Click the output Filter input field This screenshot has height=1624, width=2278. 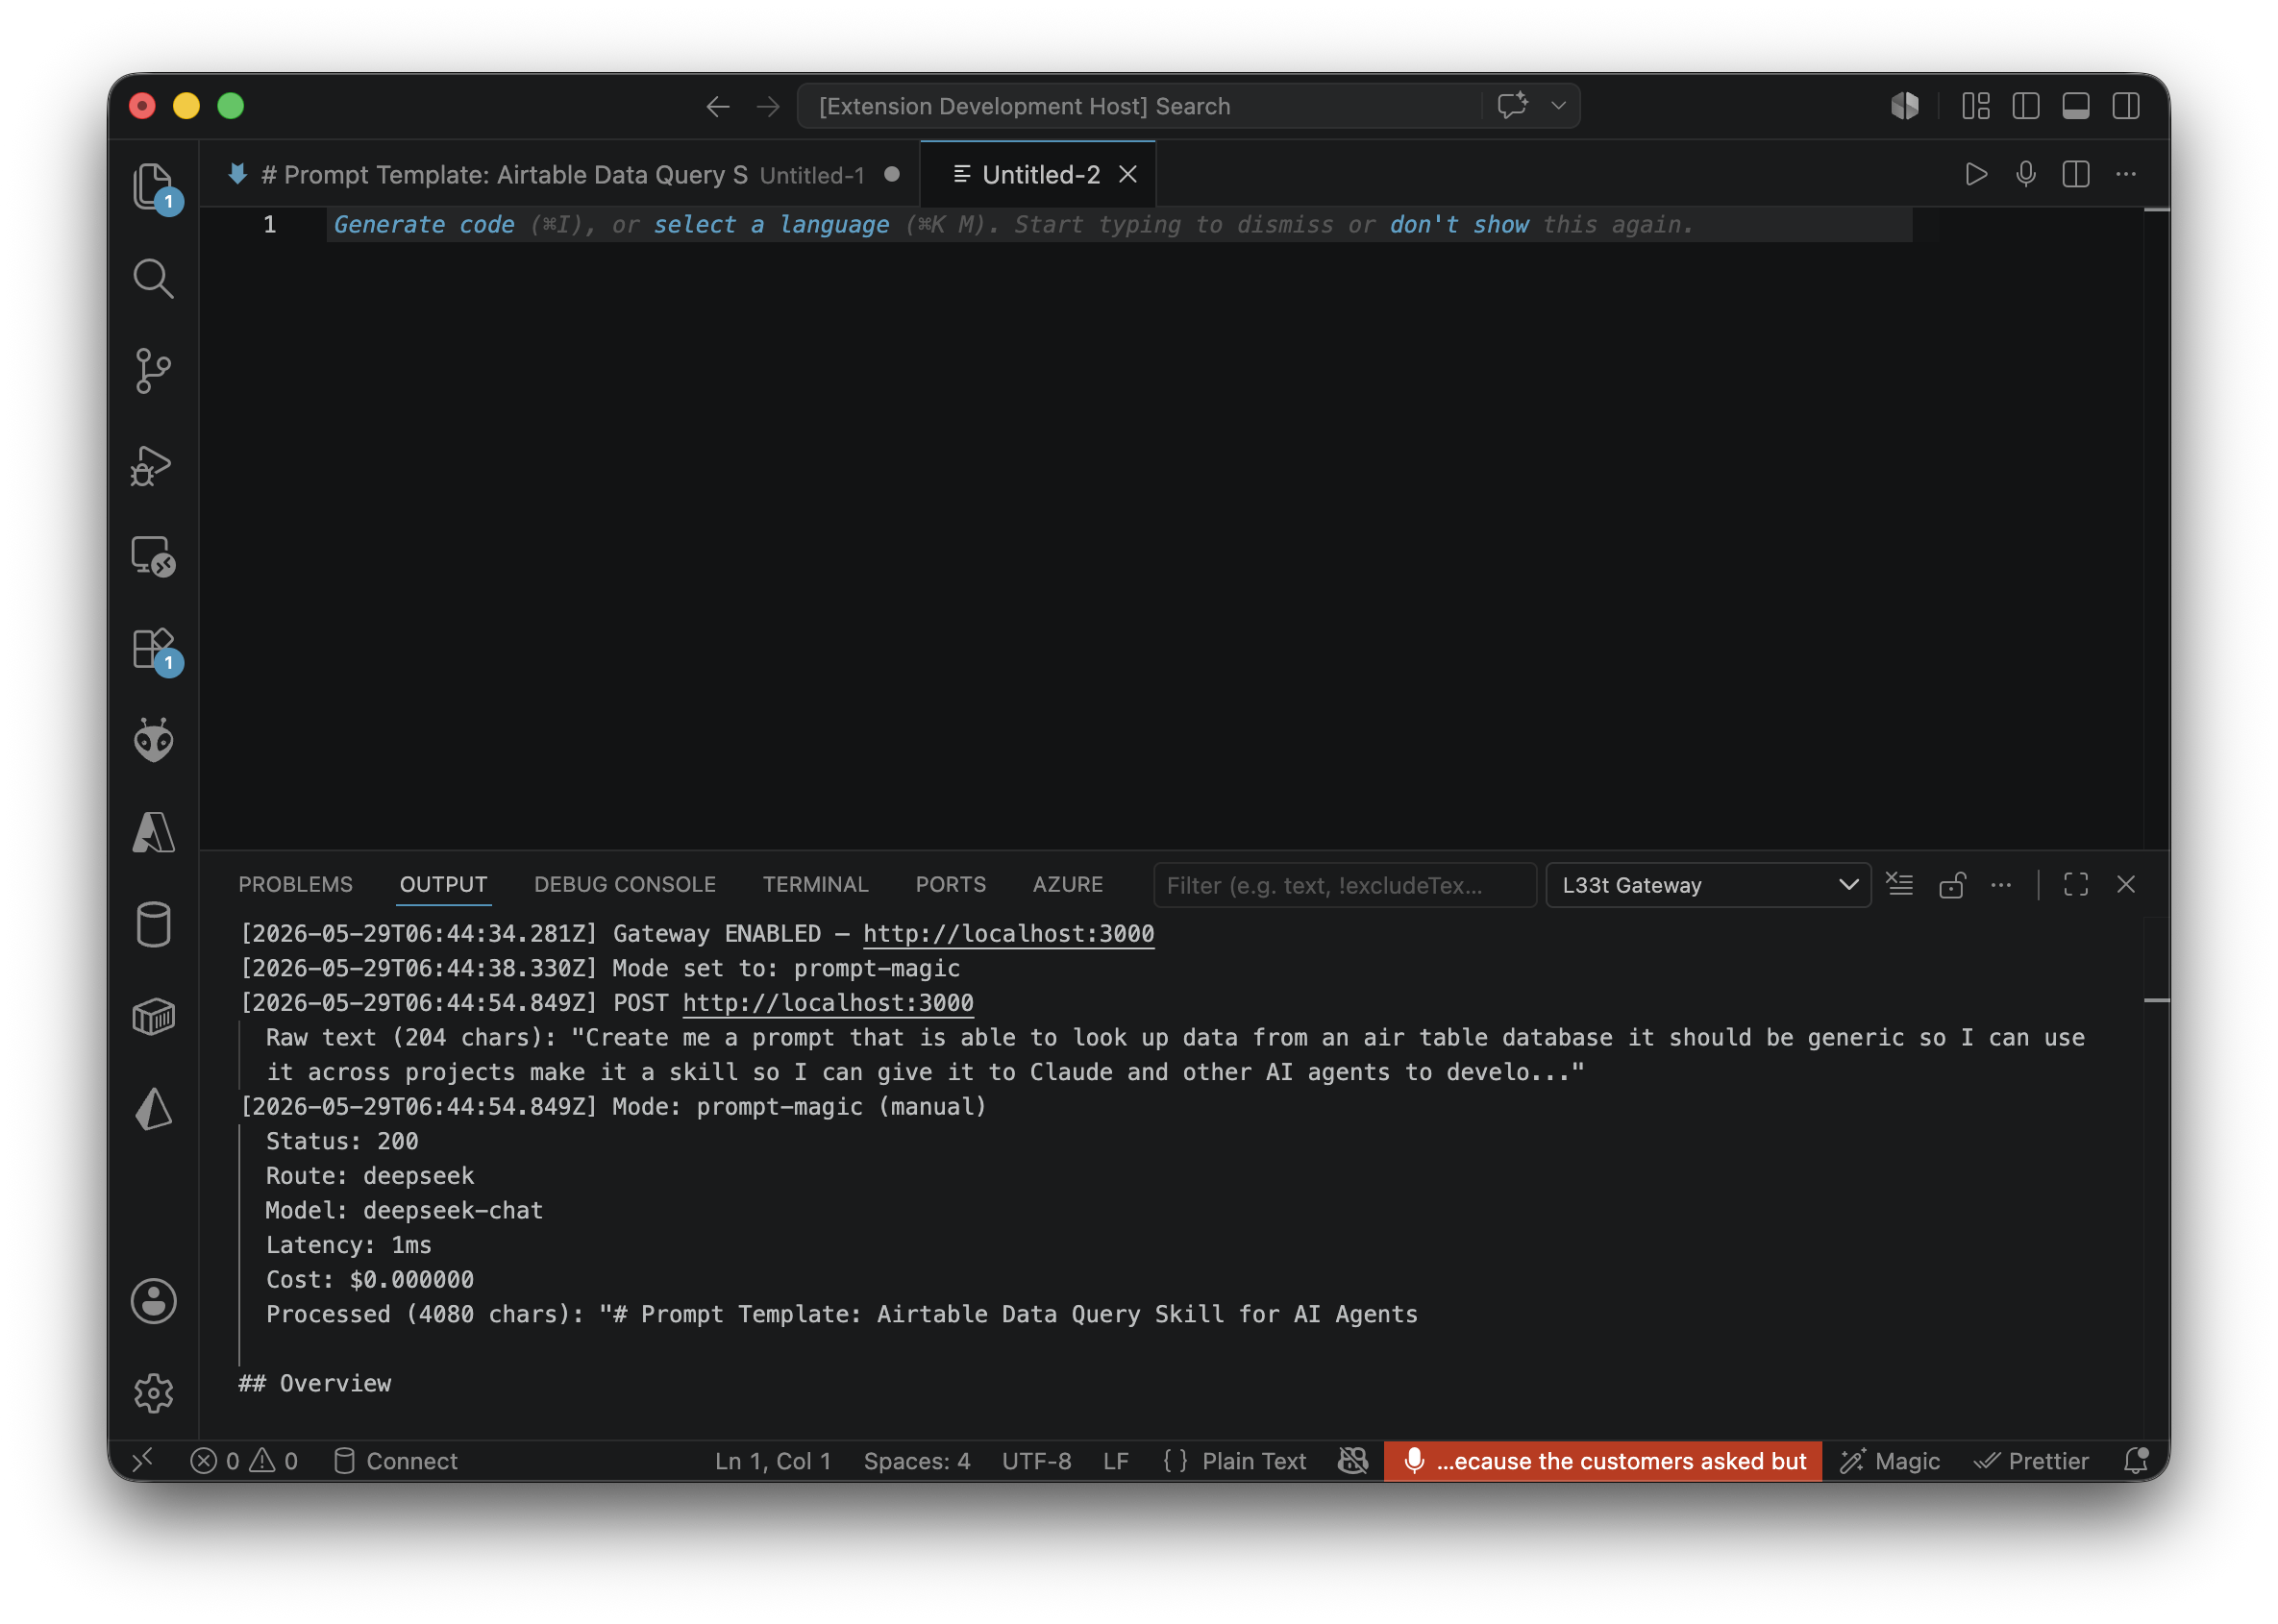click(x=1345, y=886)
